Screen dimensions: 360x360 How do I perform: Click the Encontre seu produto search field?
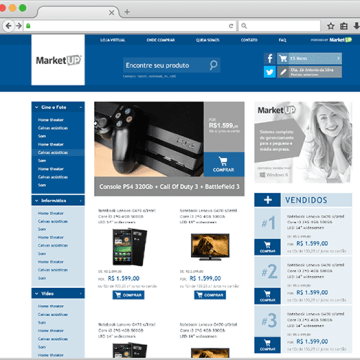172,65
